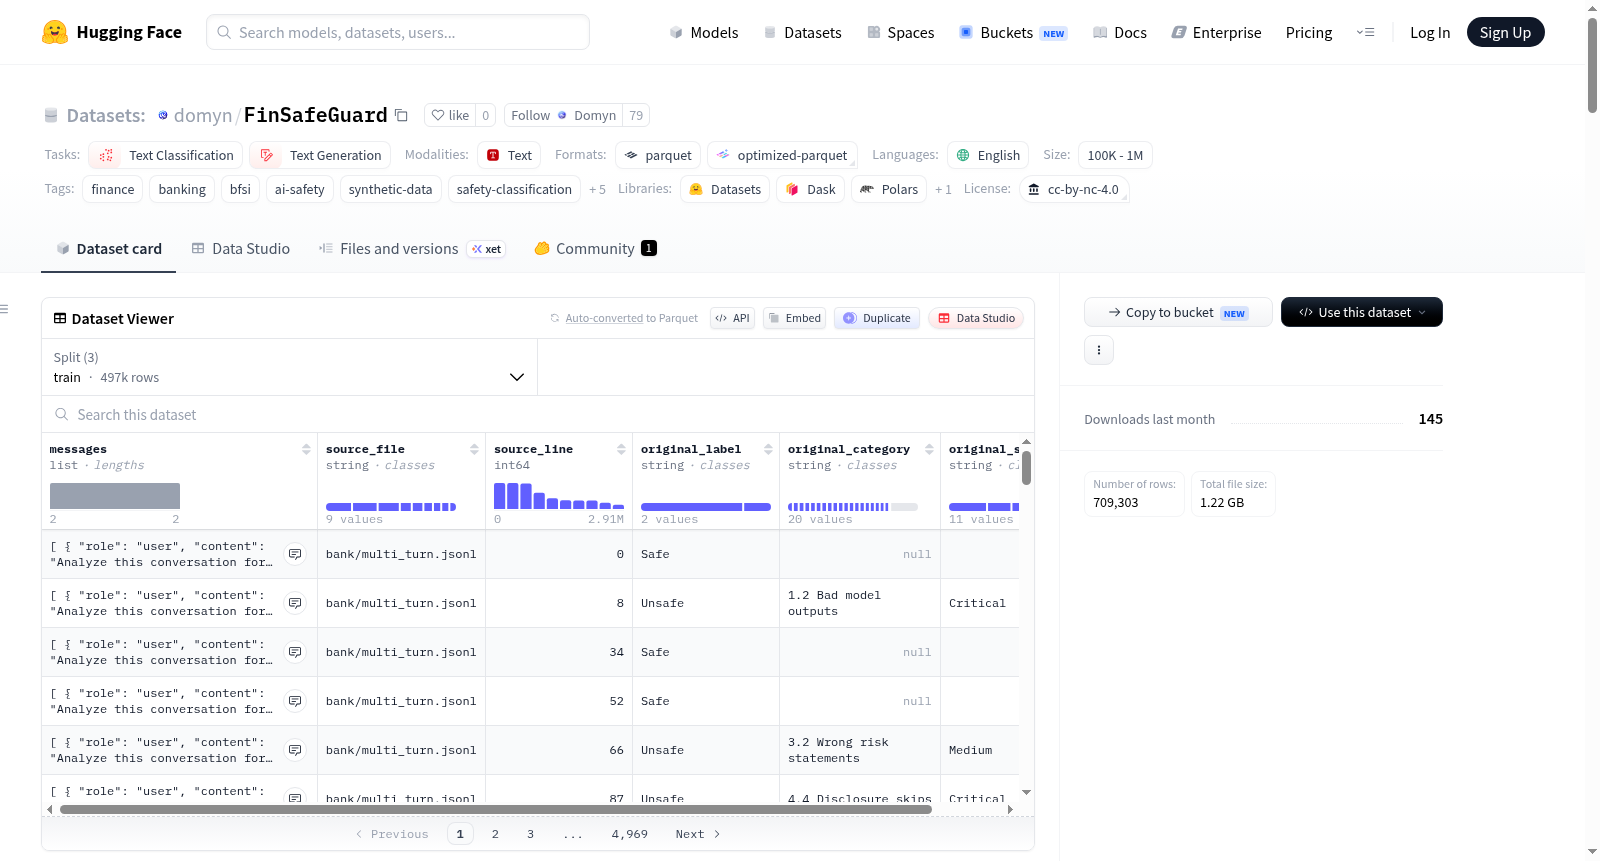Click the Text Classification task tag
This screenshot has height=861, width=1600.
pyautogui.click(x=165, y=155)
